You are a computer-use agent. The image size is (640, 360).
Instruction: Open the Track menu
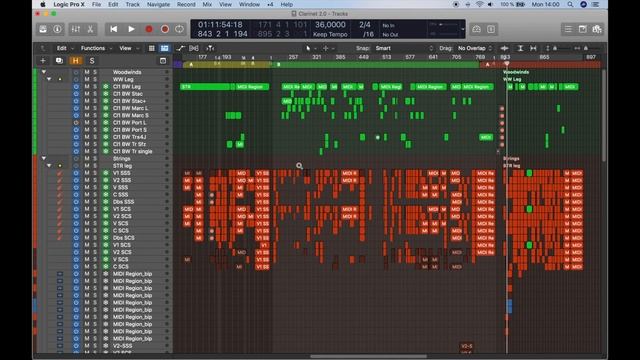[x=133, y=4]
